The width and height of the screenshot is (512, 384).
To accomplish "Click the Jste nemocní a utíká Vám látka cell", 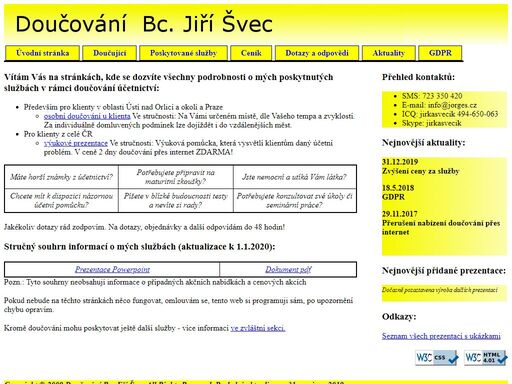I will coord(294,177).
